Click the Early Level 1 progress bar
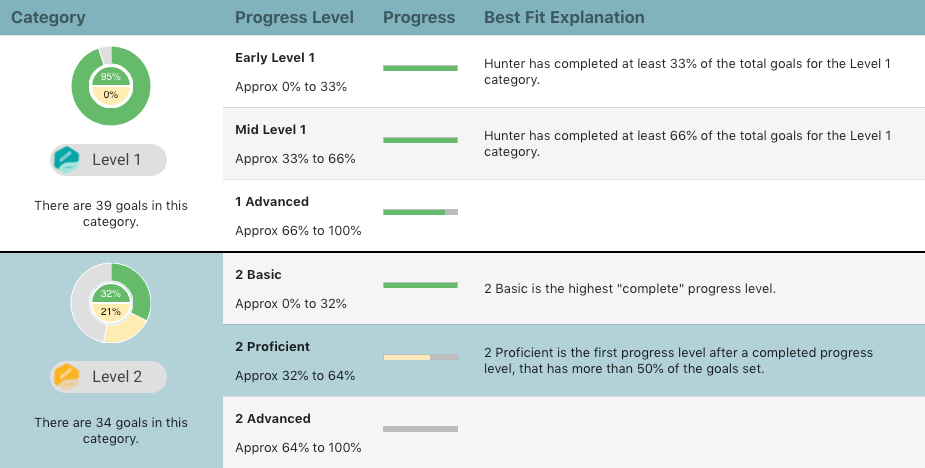 [x=420, y=68]
